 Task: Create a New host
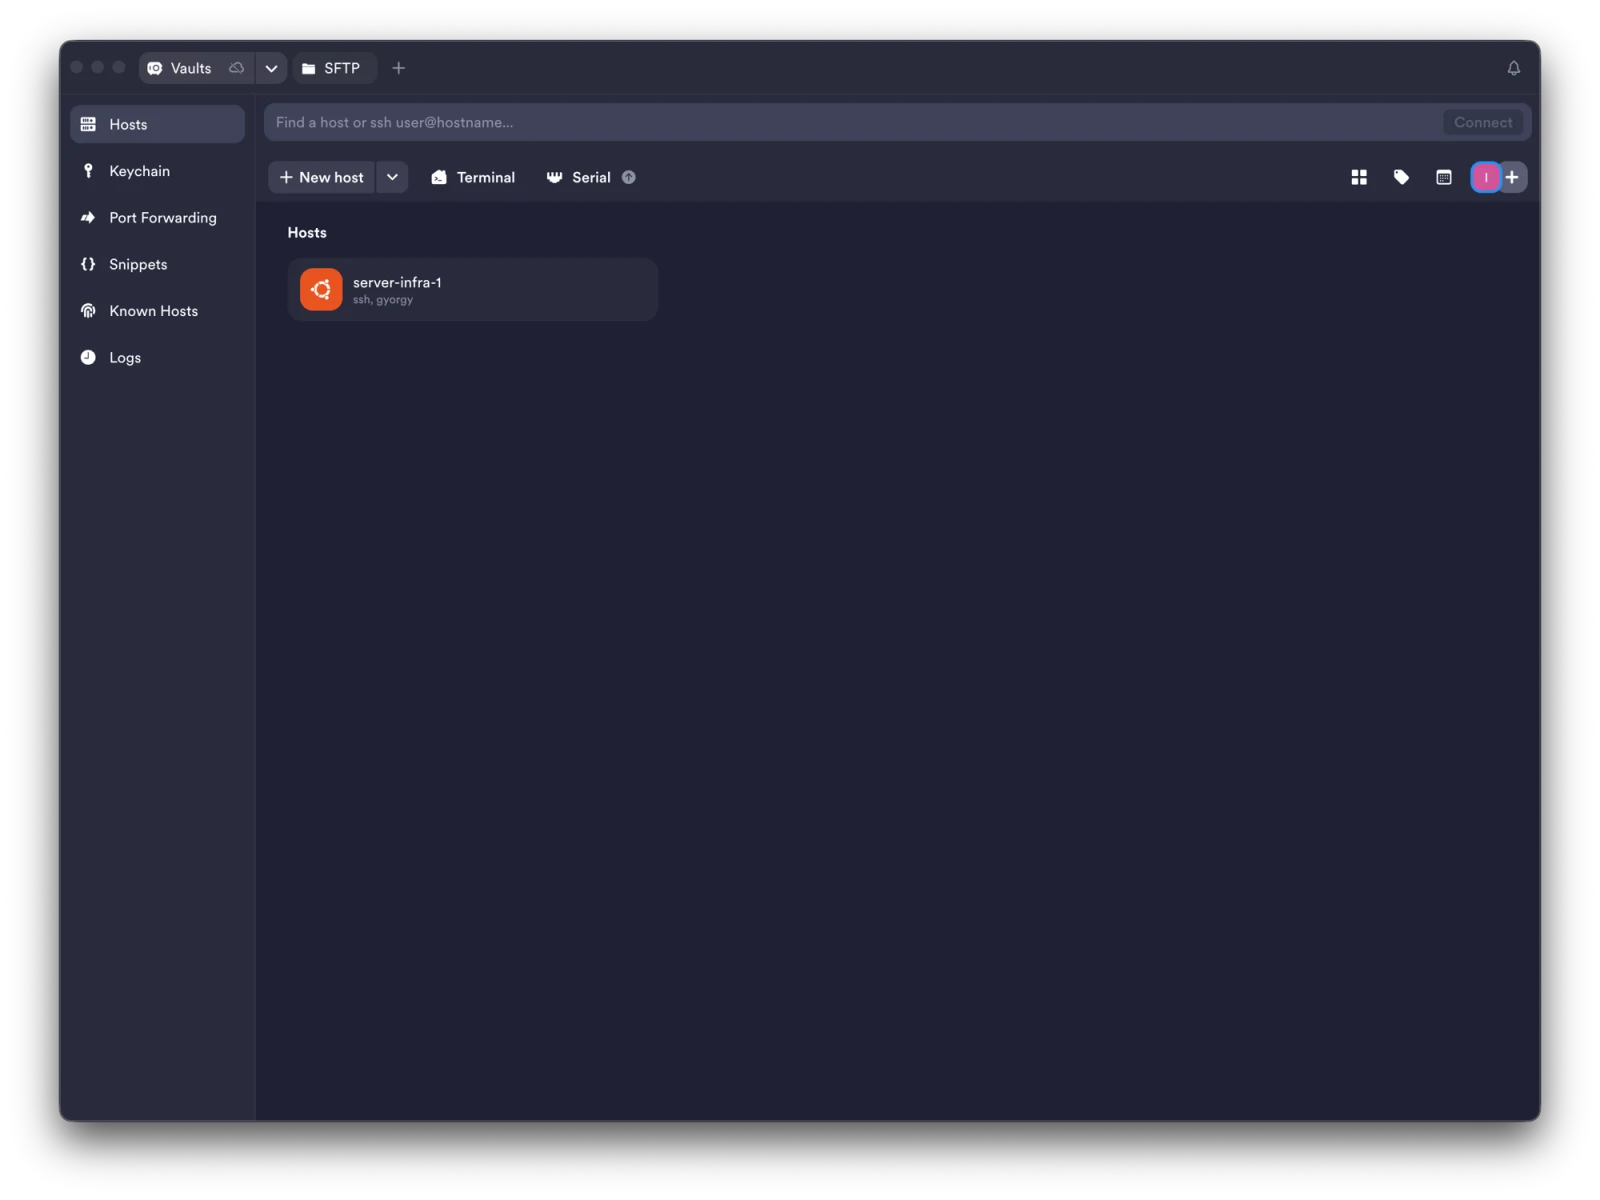(x=322, y=177)
